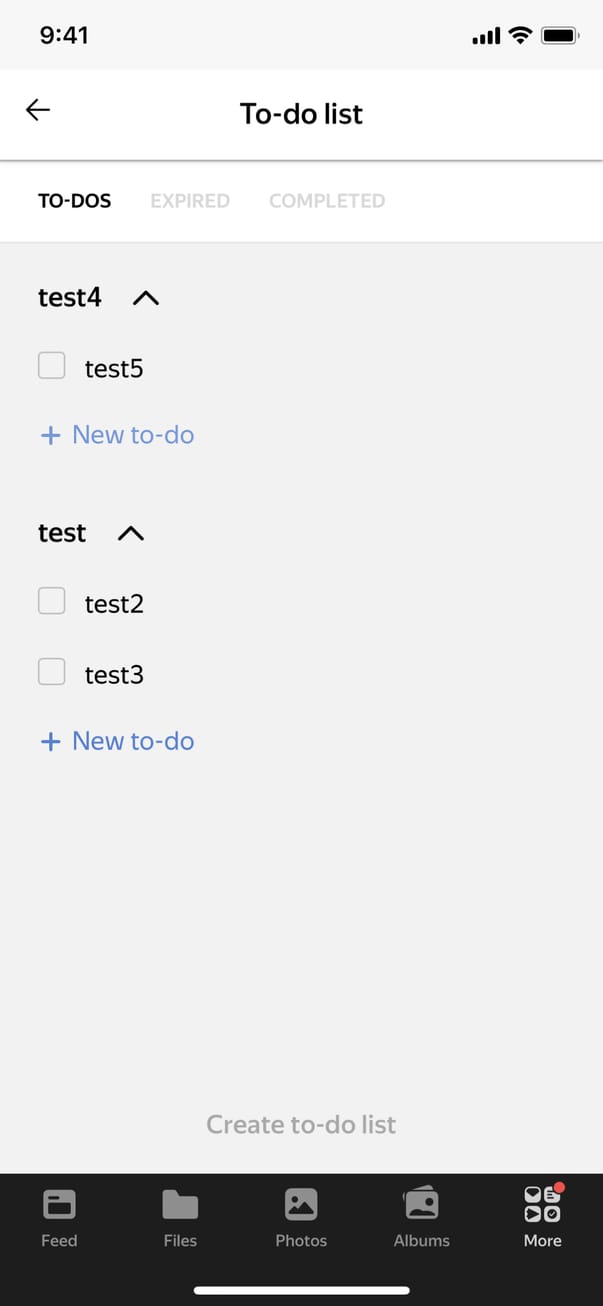Add New to-do in test4 list
Viewport: 603px width, 1306px height.
click(133, 435)
